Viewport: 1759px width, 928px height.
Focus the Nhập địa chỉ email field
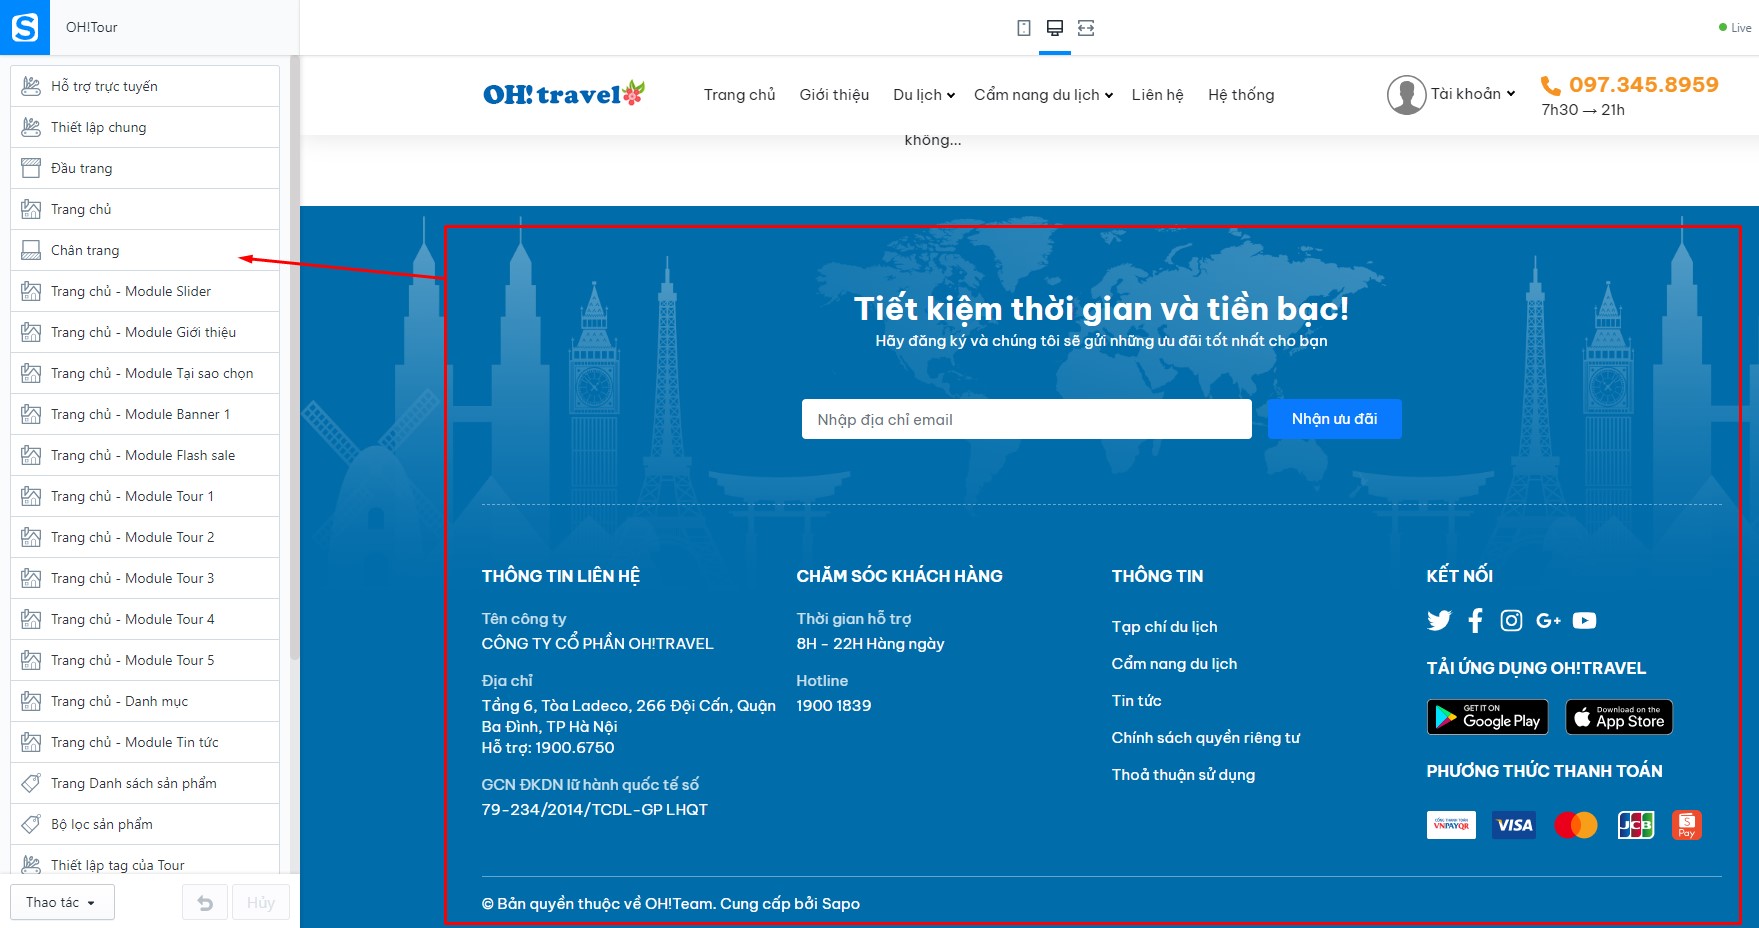pos(1026,419)
